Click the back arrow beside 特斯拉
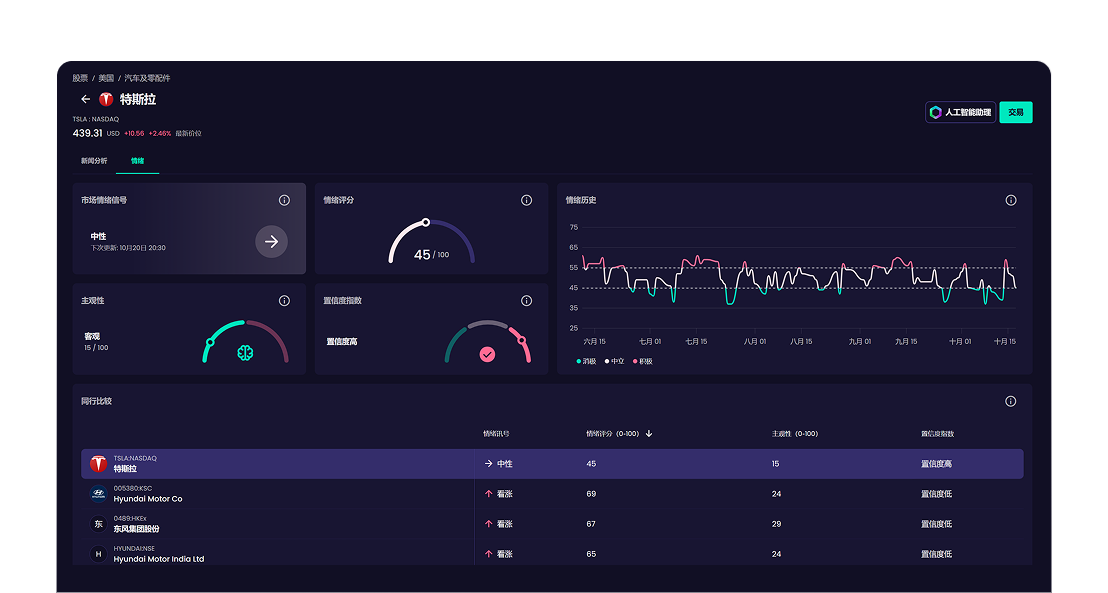Viewport: 1108px width, 593px height. 86,99
